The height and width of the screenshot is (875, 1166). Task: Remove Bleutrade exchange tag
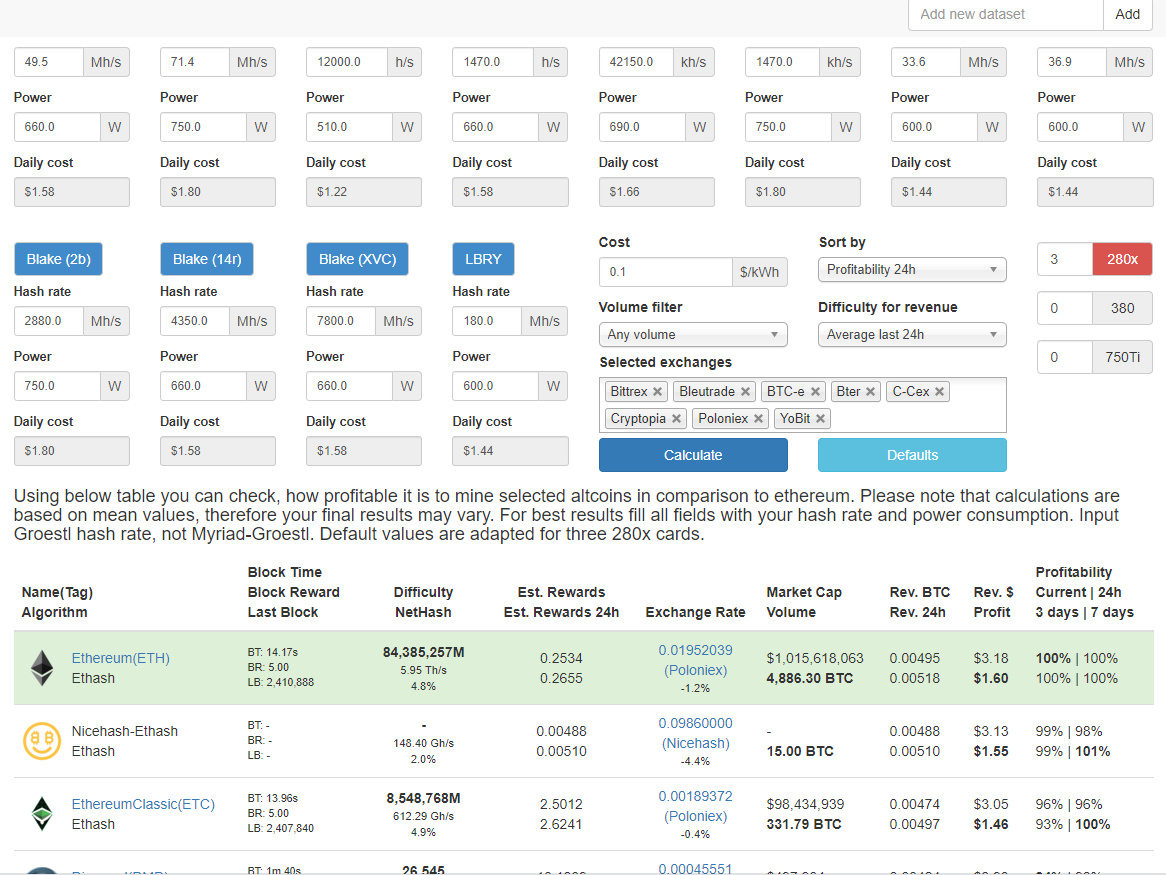[x=745, y=392]
